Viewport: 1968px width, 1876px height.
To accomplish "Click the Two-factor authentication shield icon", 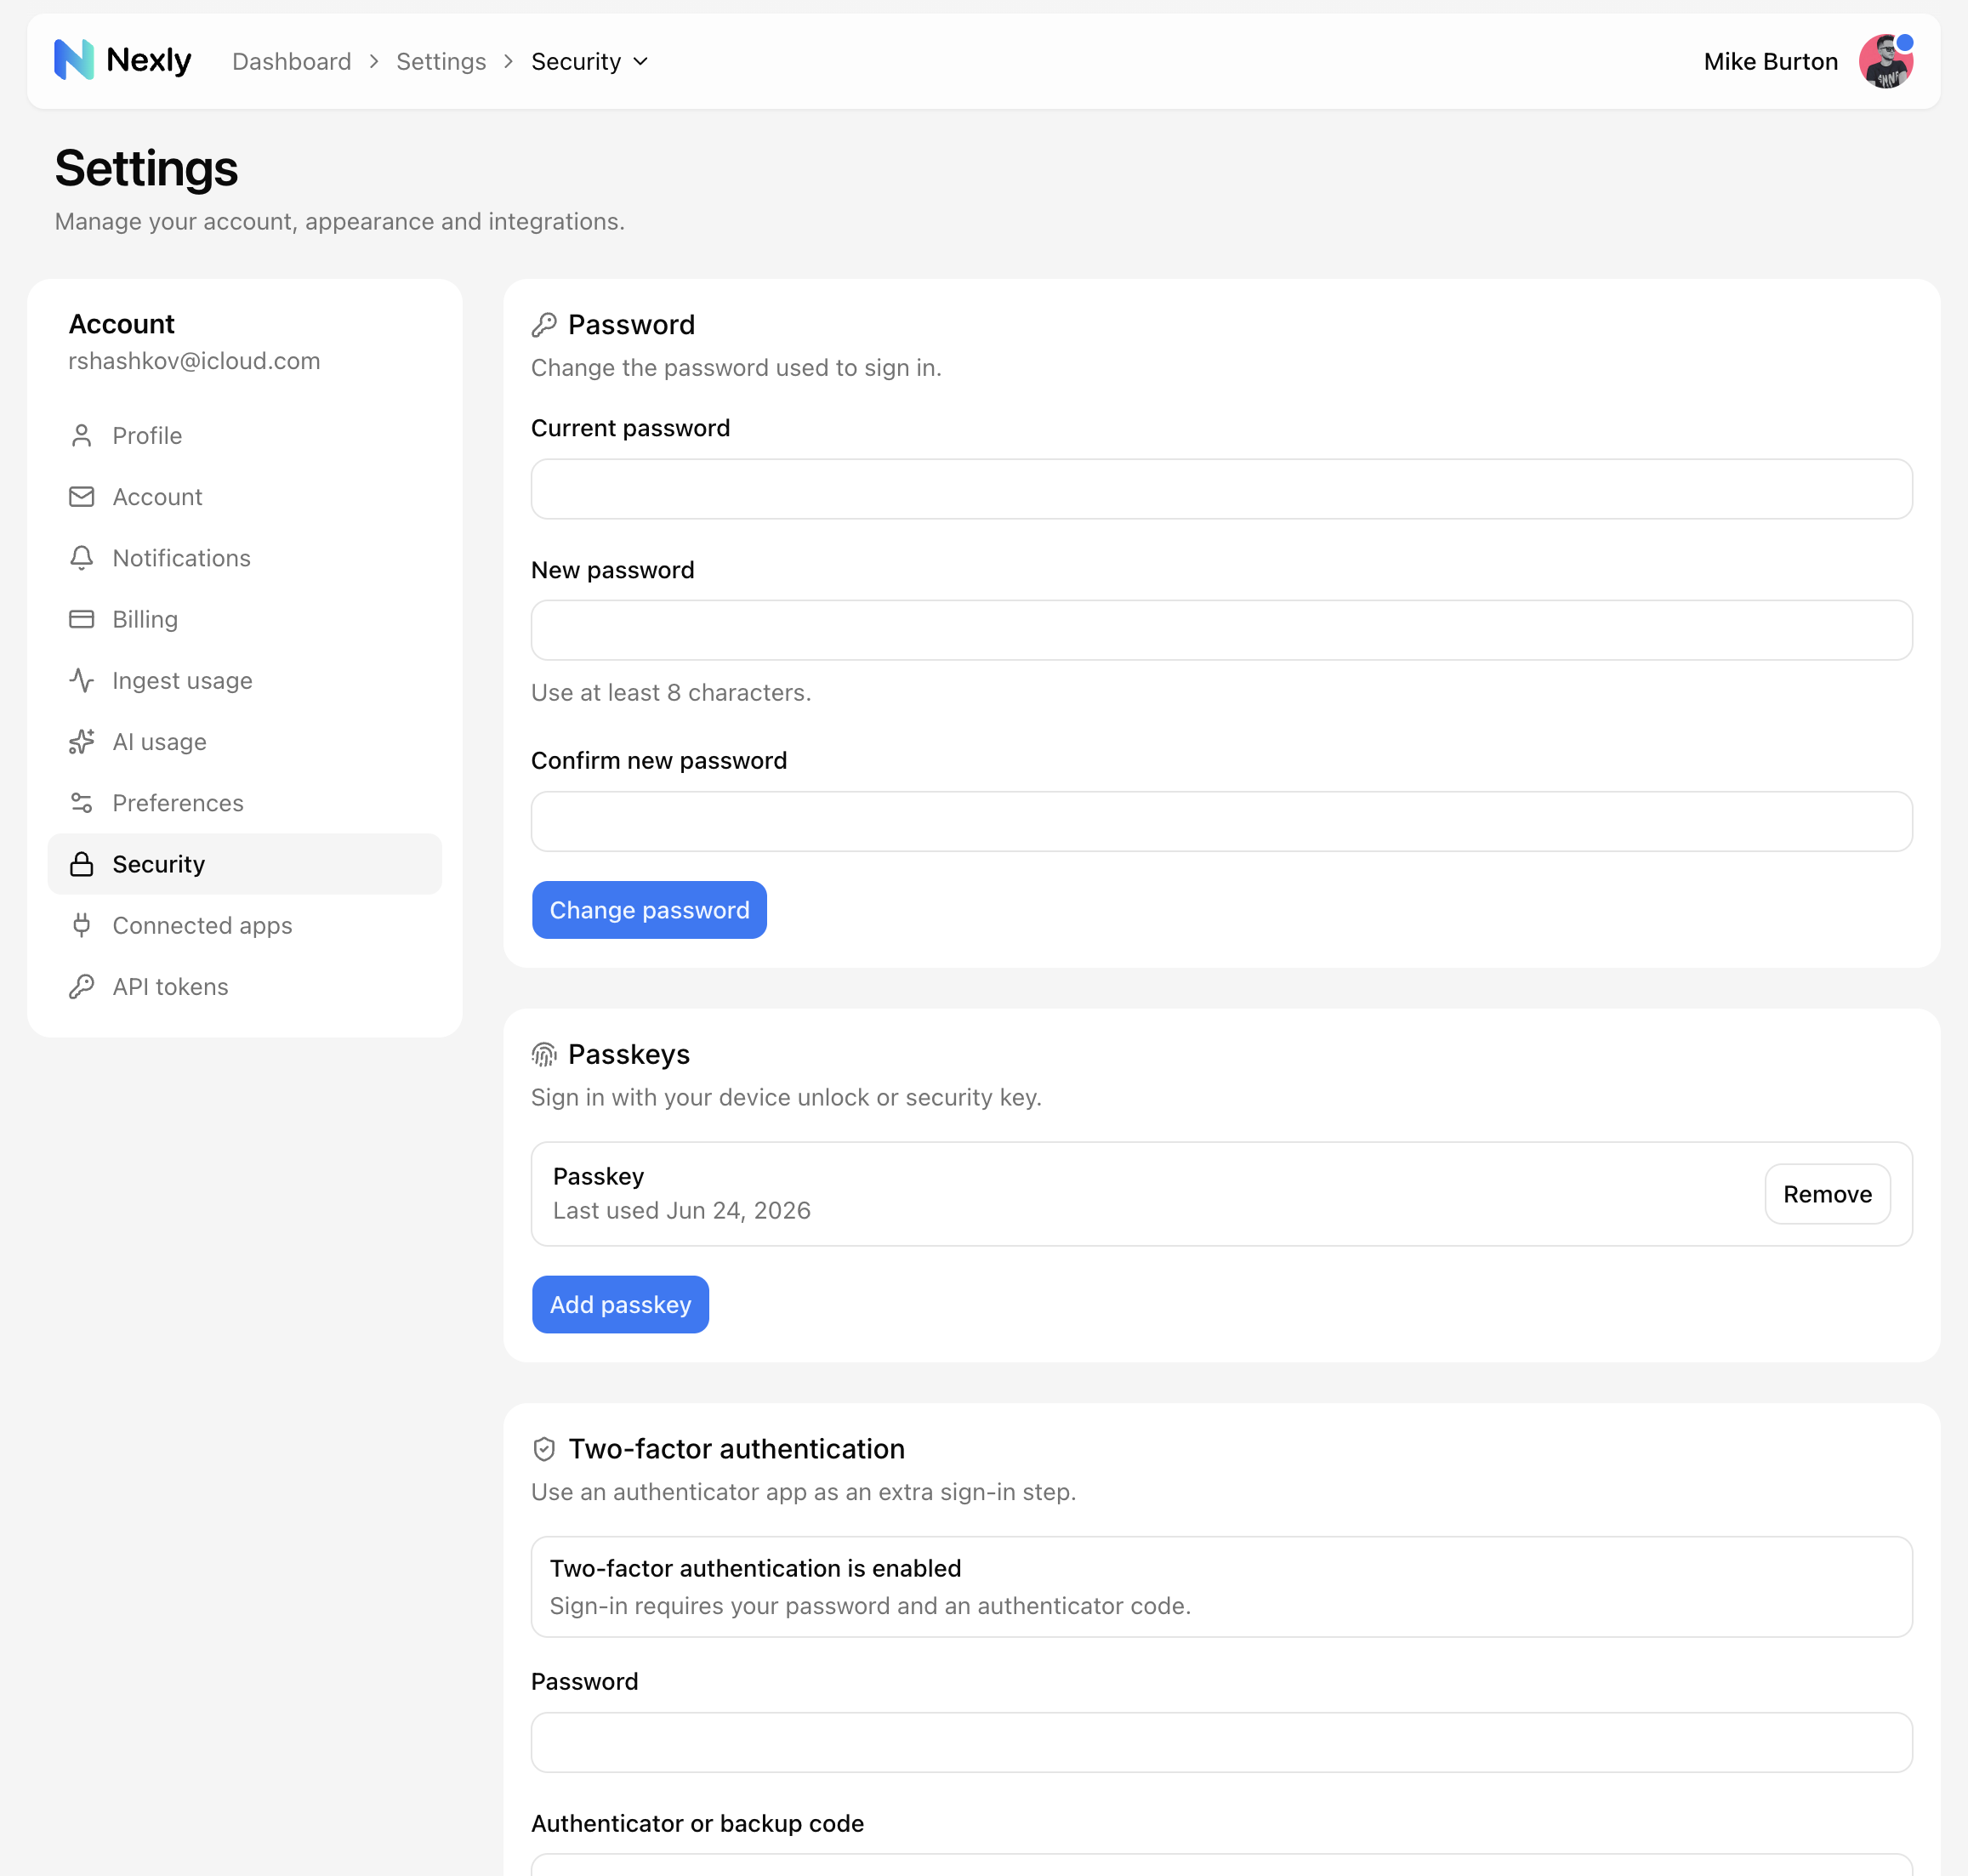I will [544, 1449].
